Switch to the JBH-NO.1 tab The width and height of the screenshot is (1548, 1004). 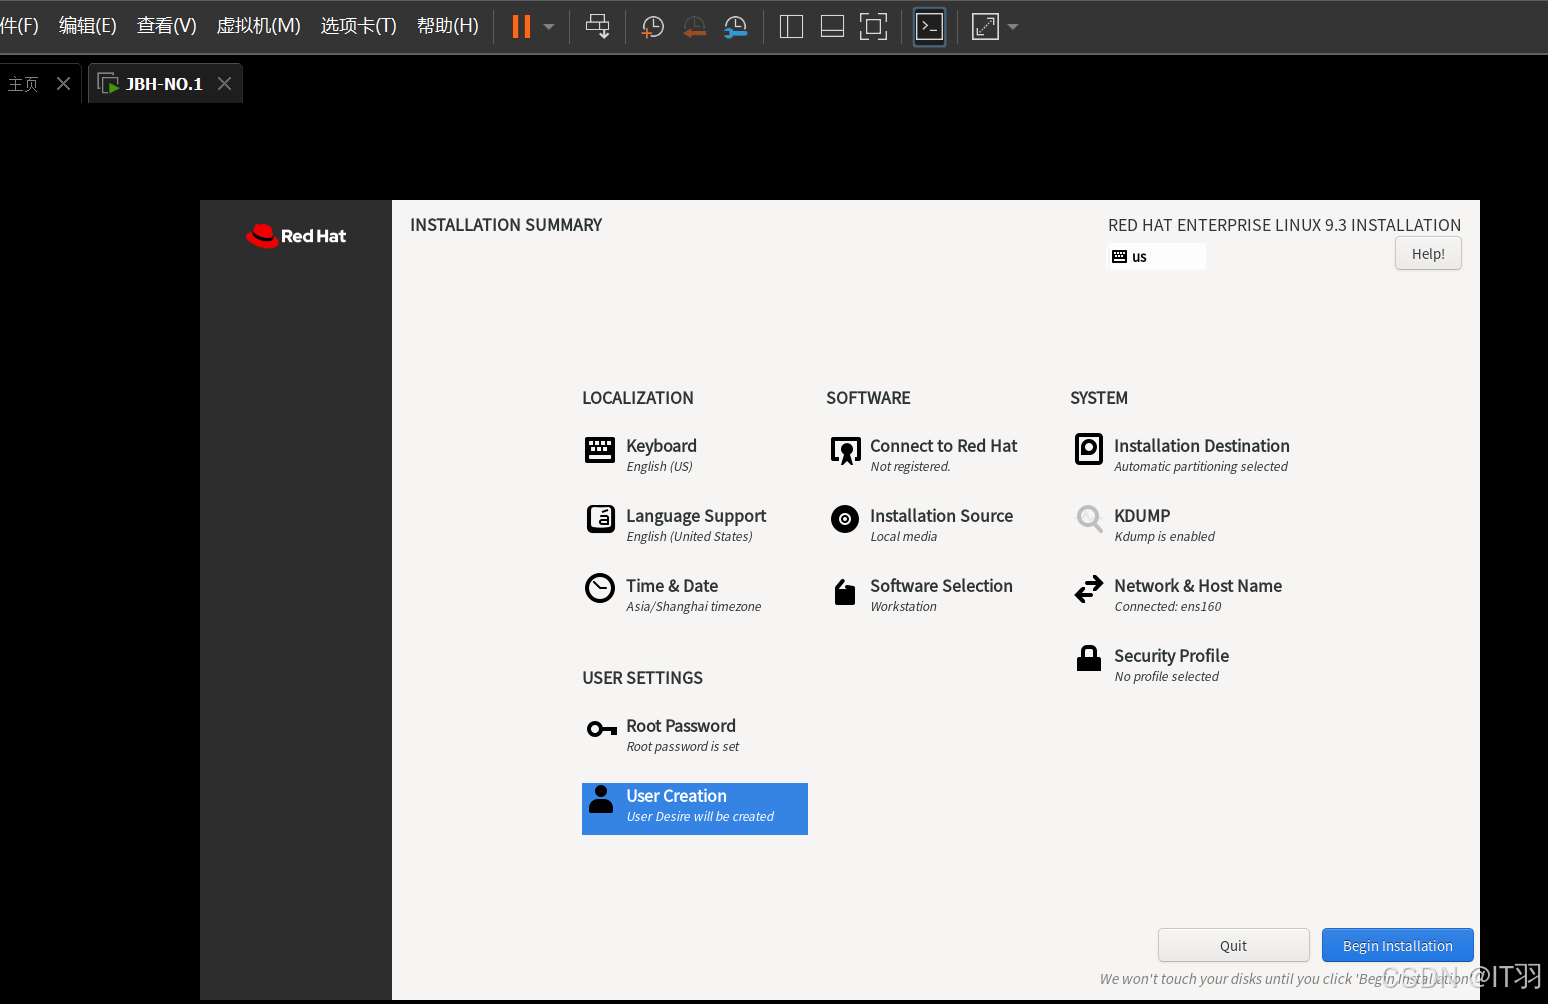[164, 84]
